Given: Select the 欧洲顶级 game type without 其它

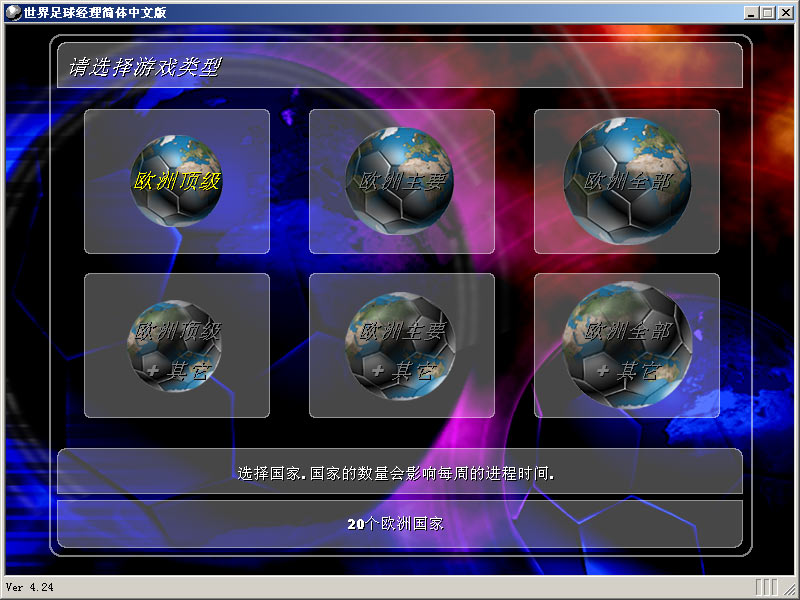Looking at the screenshot, I should [177, 181].
